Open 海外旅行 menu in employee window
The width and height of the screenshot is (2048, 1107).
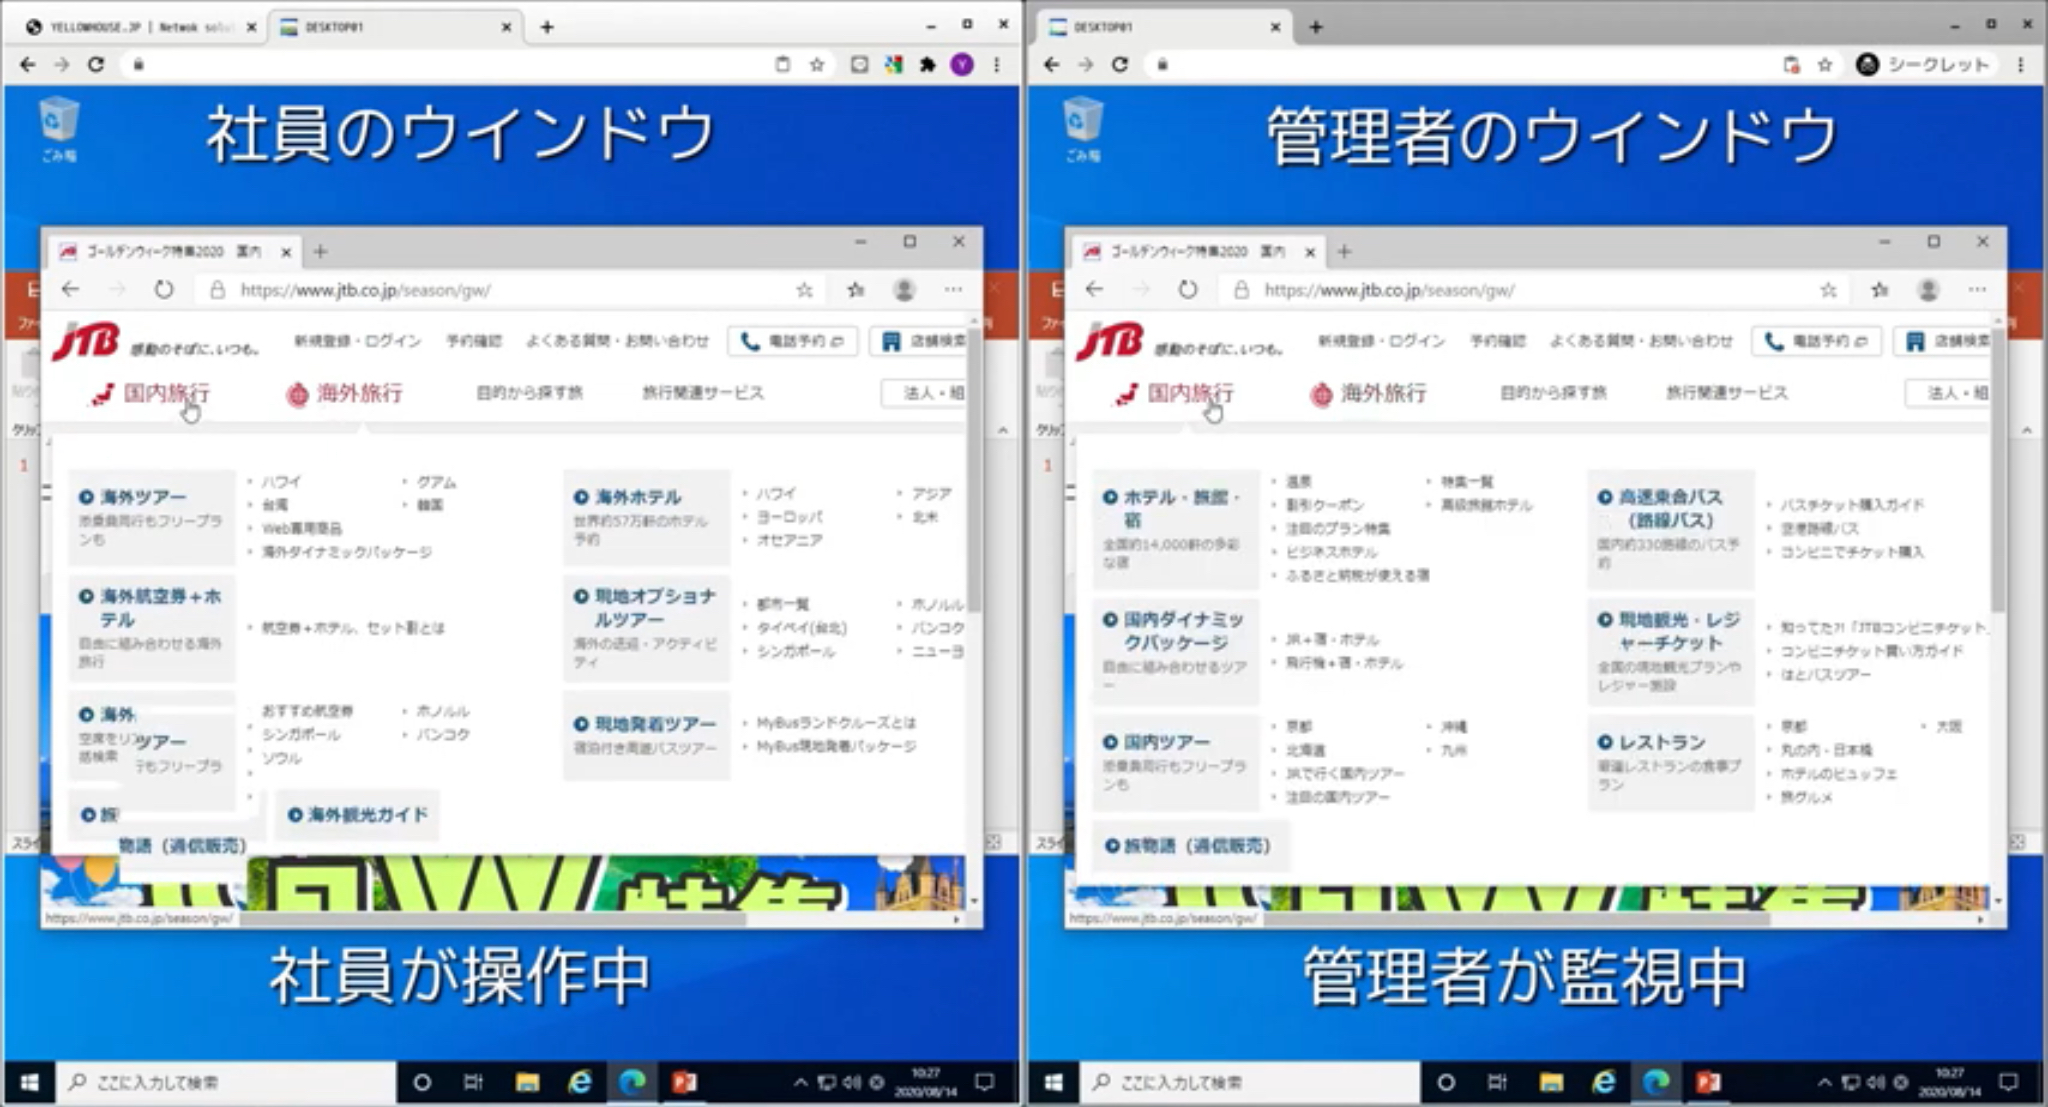pyautogui.click(x=344, y=394)
